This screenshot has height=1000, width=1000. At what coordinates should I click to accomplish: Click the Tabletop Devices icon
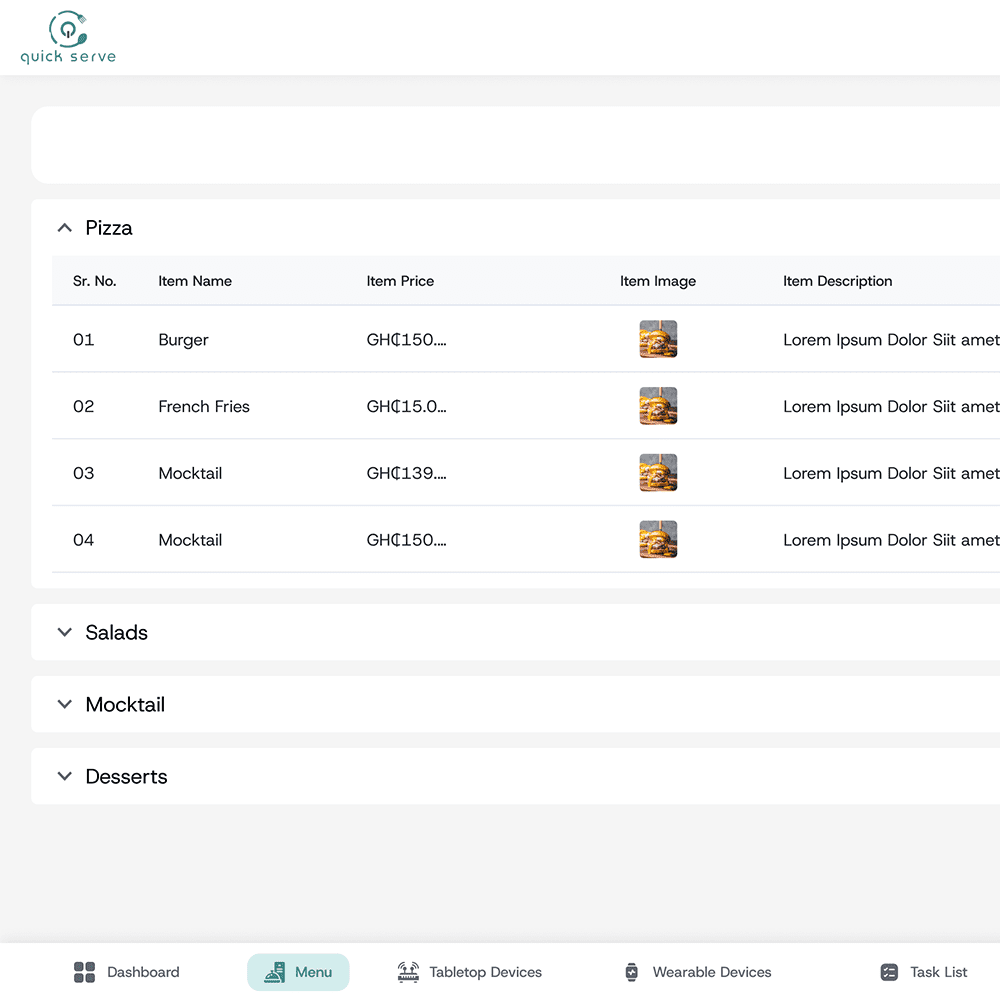(x=408, y=972)
